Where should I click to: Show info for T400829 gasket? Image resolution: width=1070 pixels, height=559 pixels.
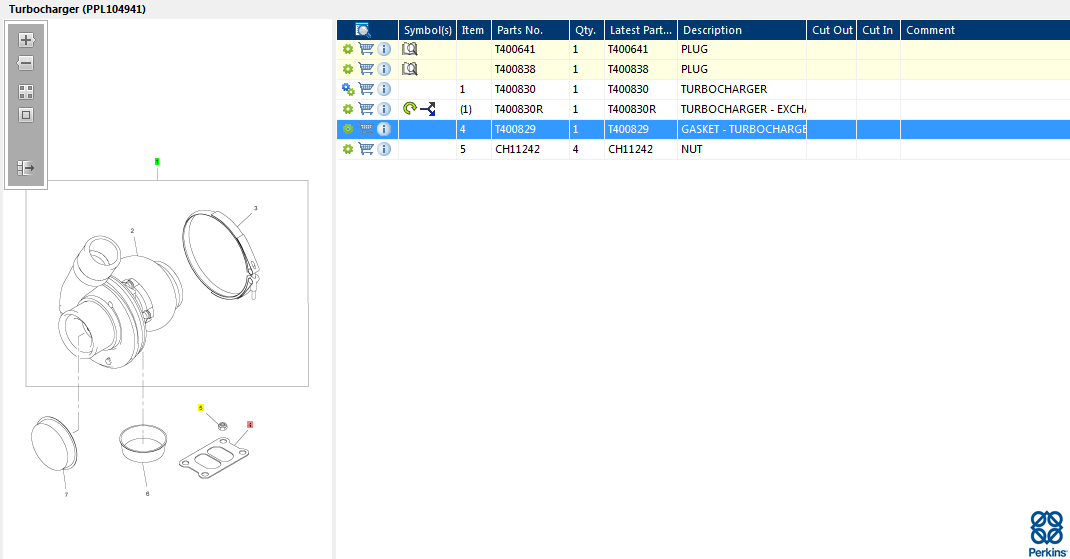[x=384, y=129]
